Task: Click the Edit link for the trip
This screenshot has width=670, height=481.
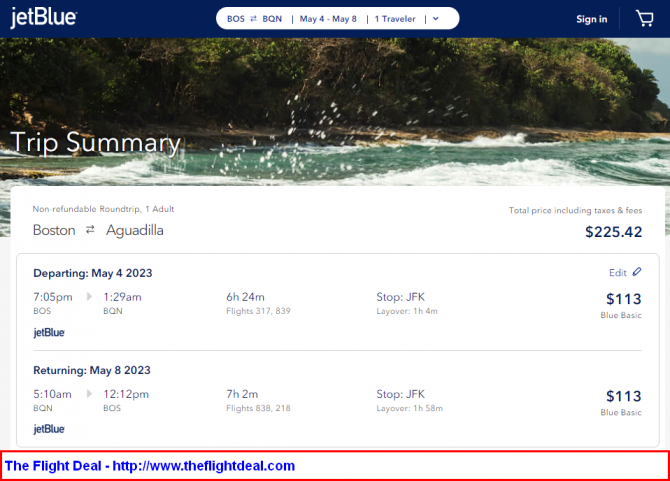Action: (617, 273)
